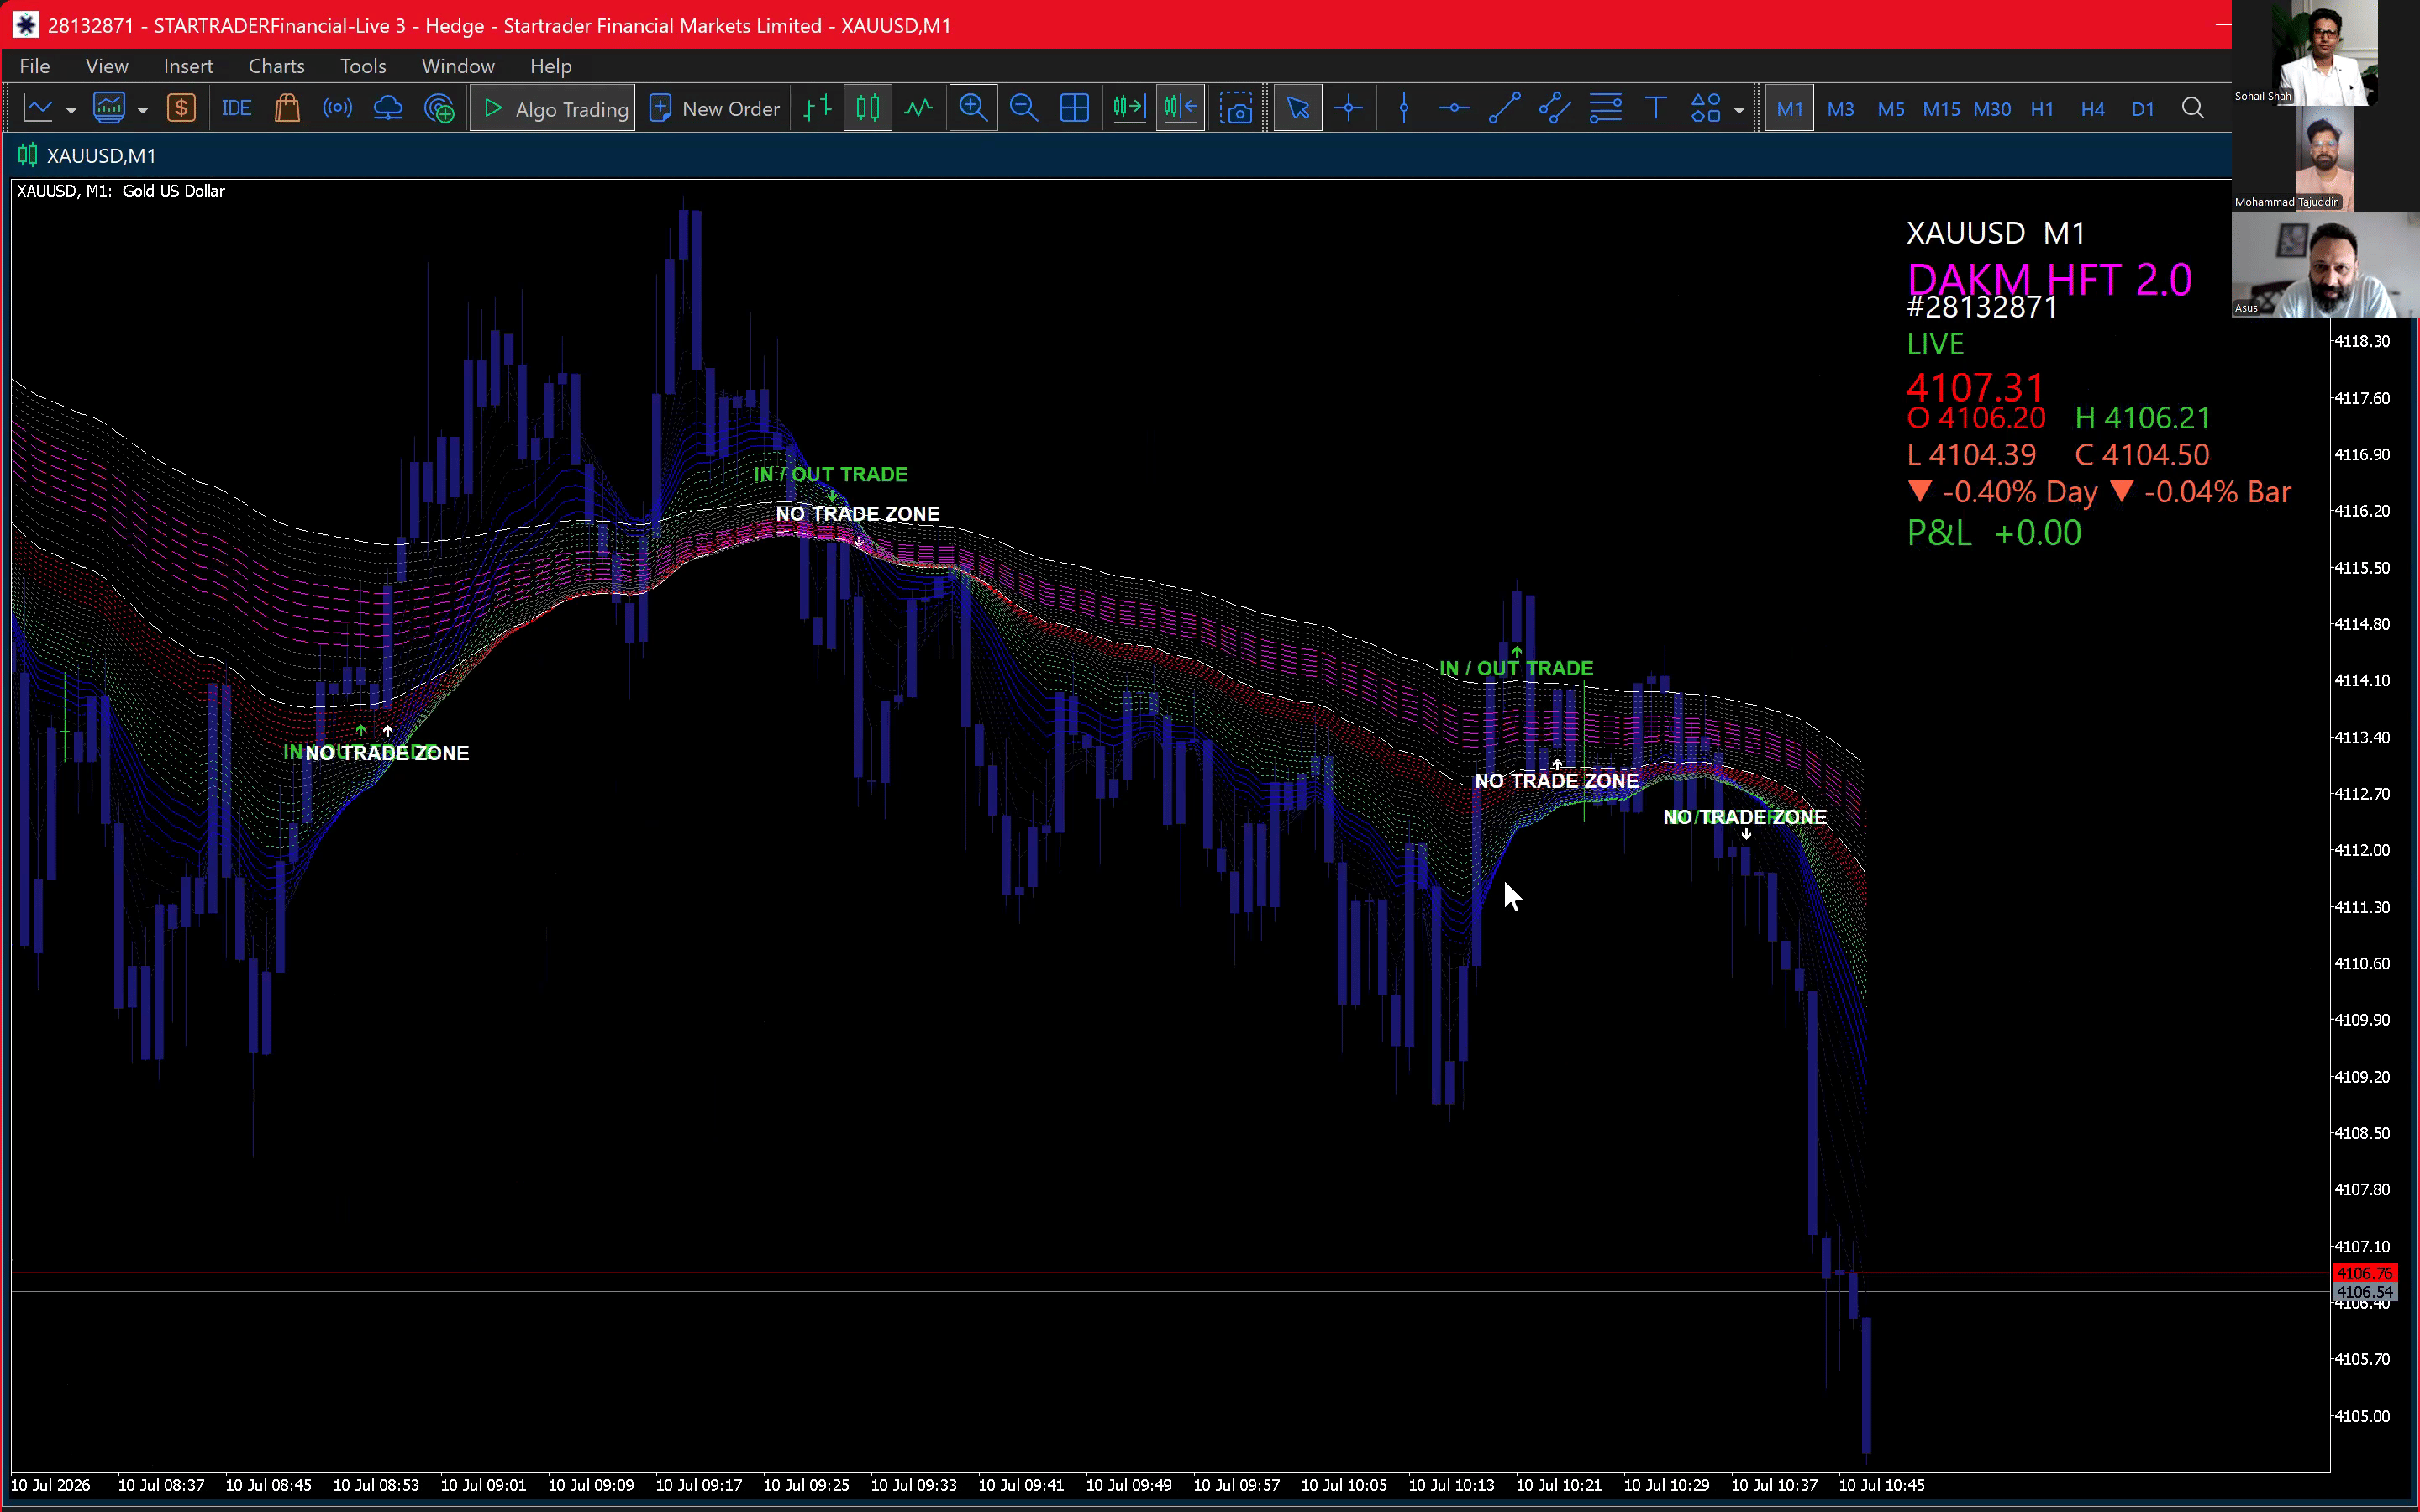The width and height of the screenshot is (2420, 1512).
Task: Switch to the M15 timeframe
Action: click(x=1941, y=109)
